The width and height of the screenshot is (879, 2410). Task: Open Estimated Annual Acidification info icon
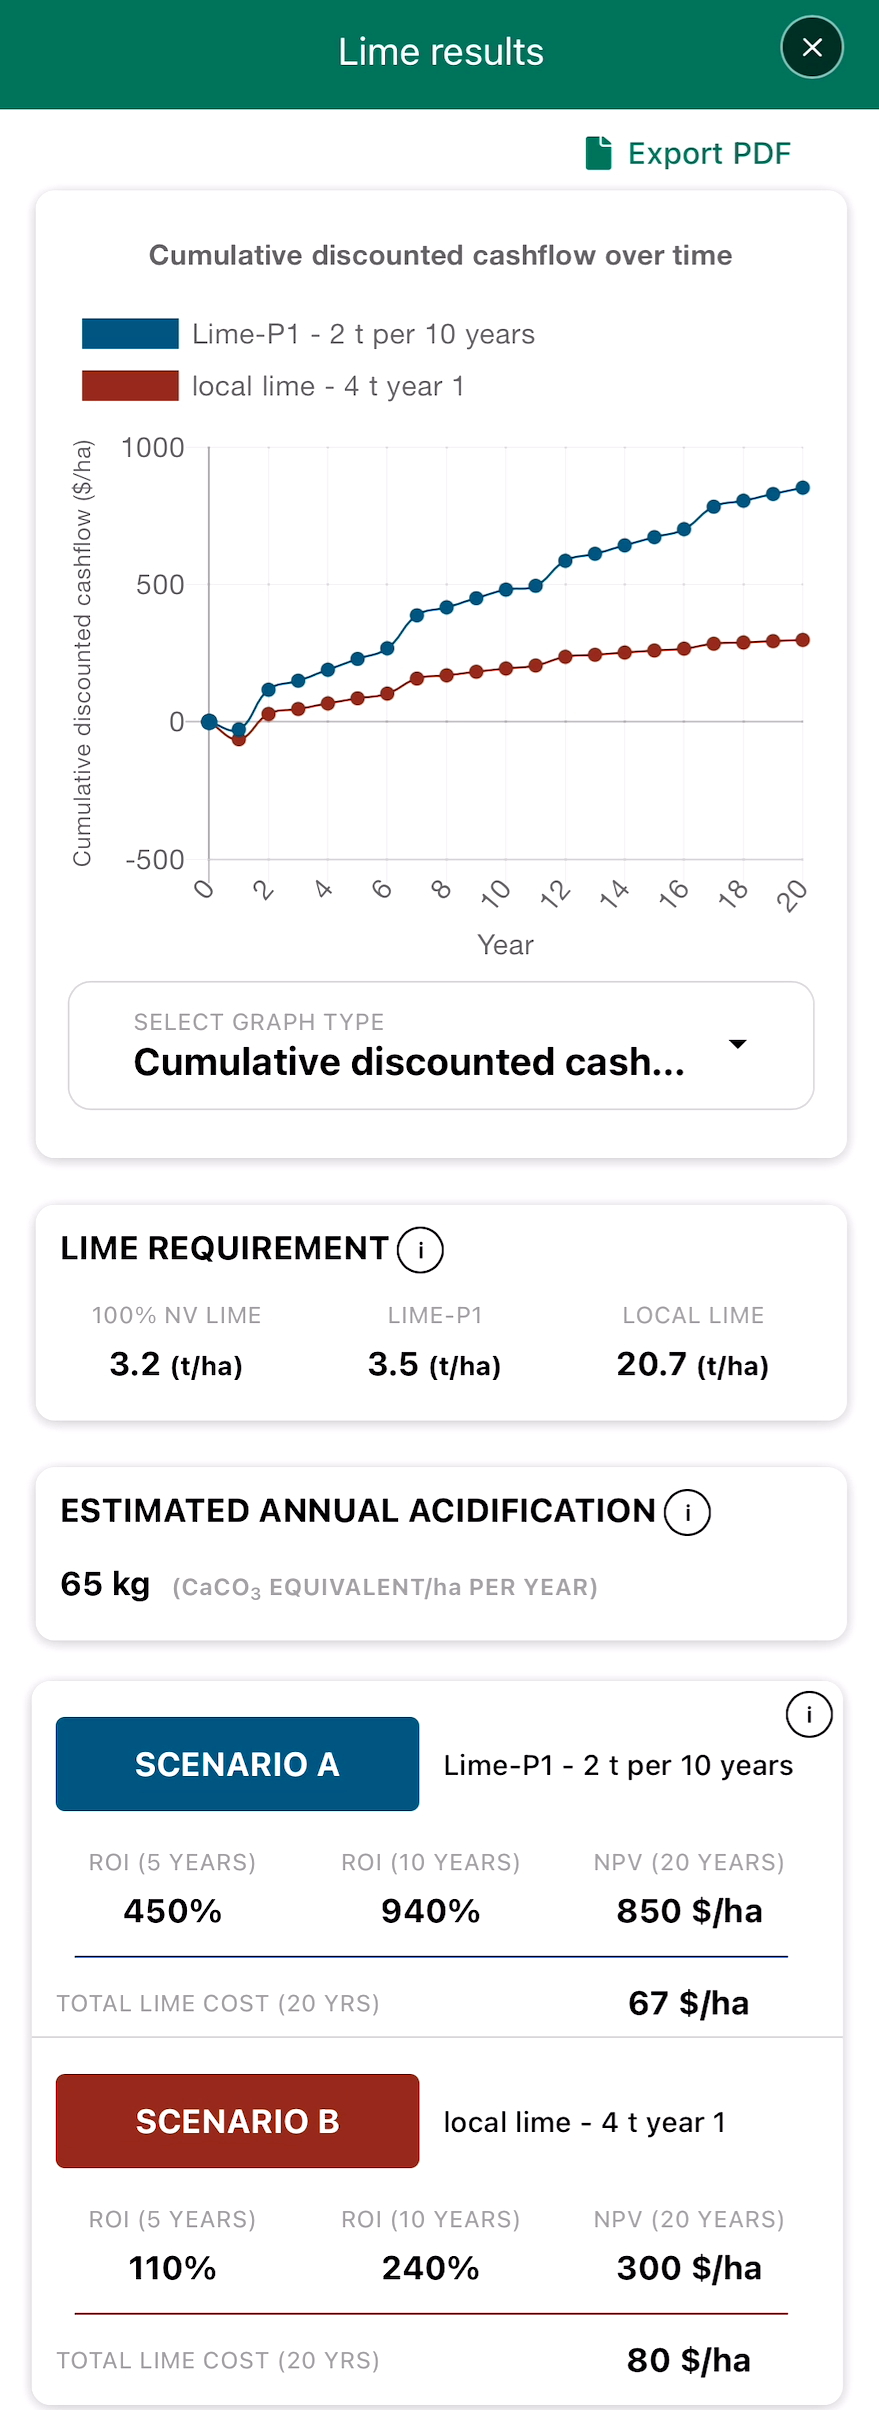(687, 1512)
